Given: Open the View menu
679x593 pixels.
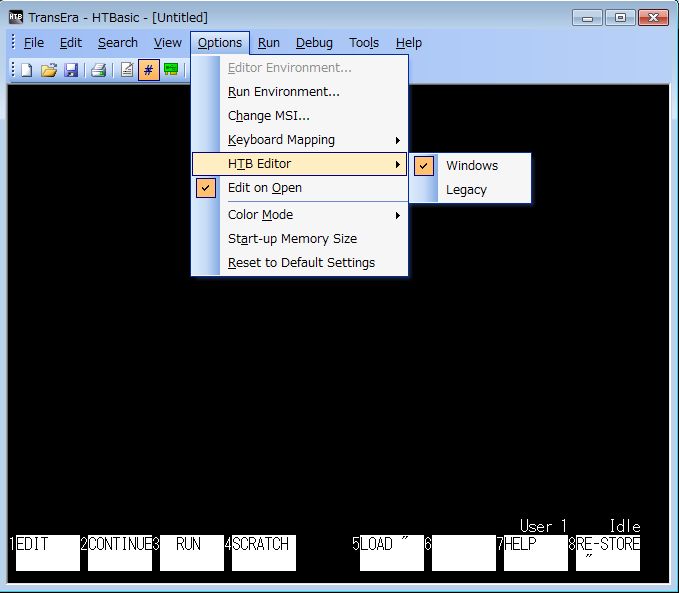Looking at the screenshot, I should click(x=168, y=43).
